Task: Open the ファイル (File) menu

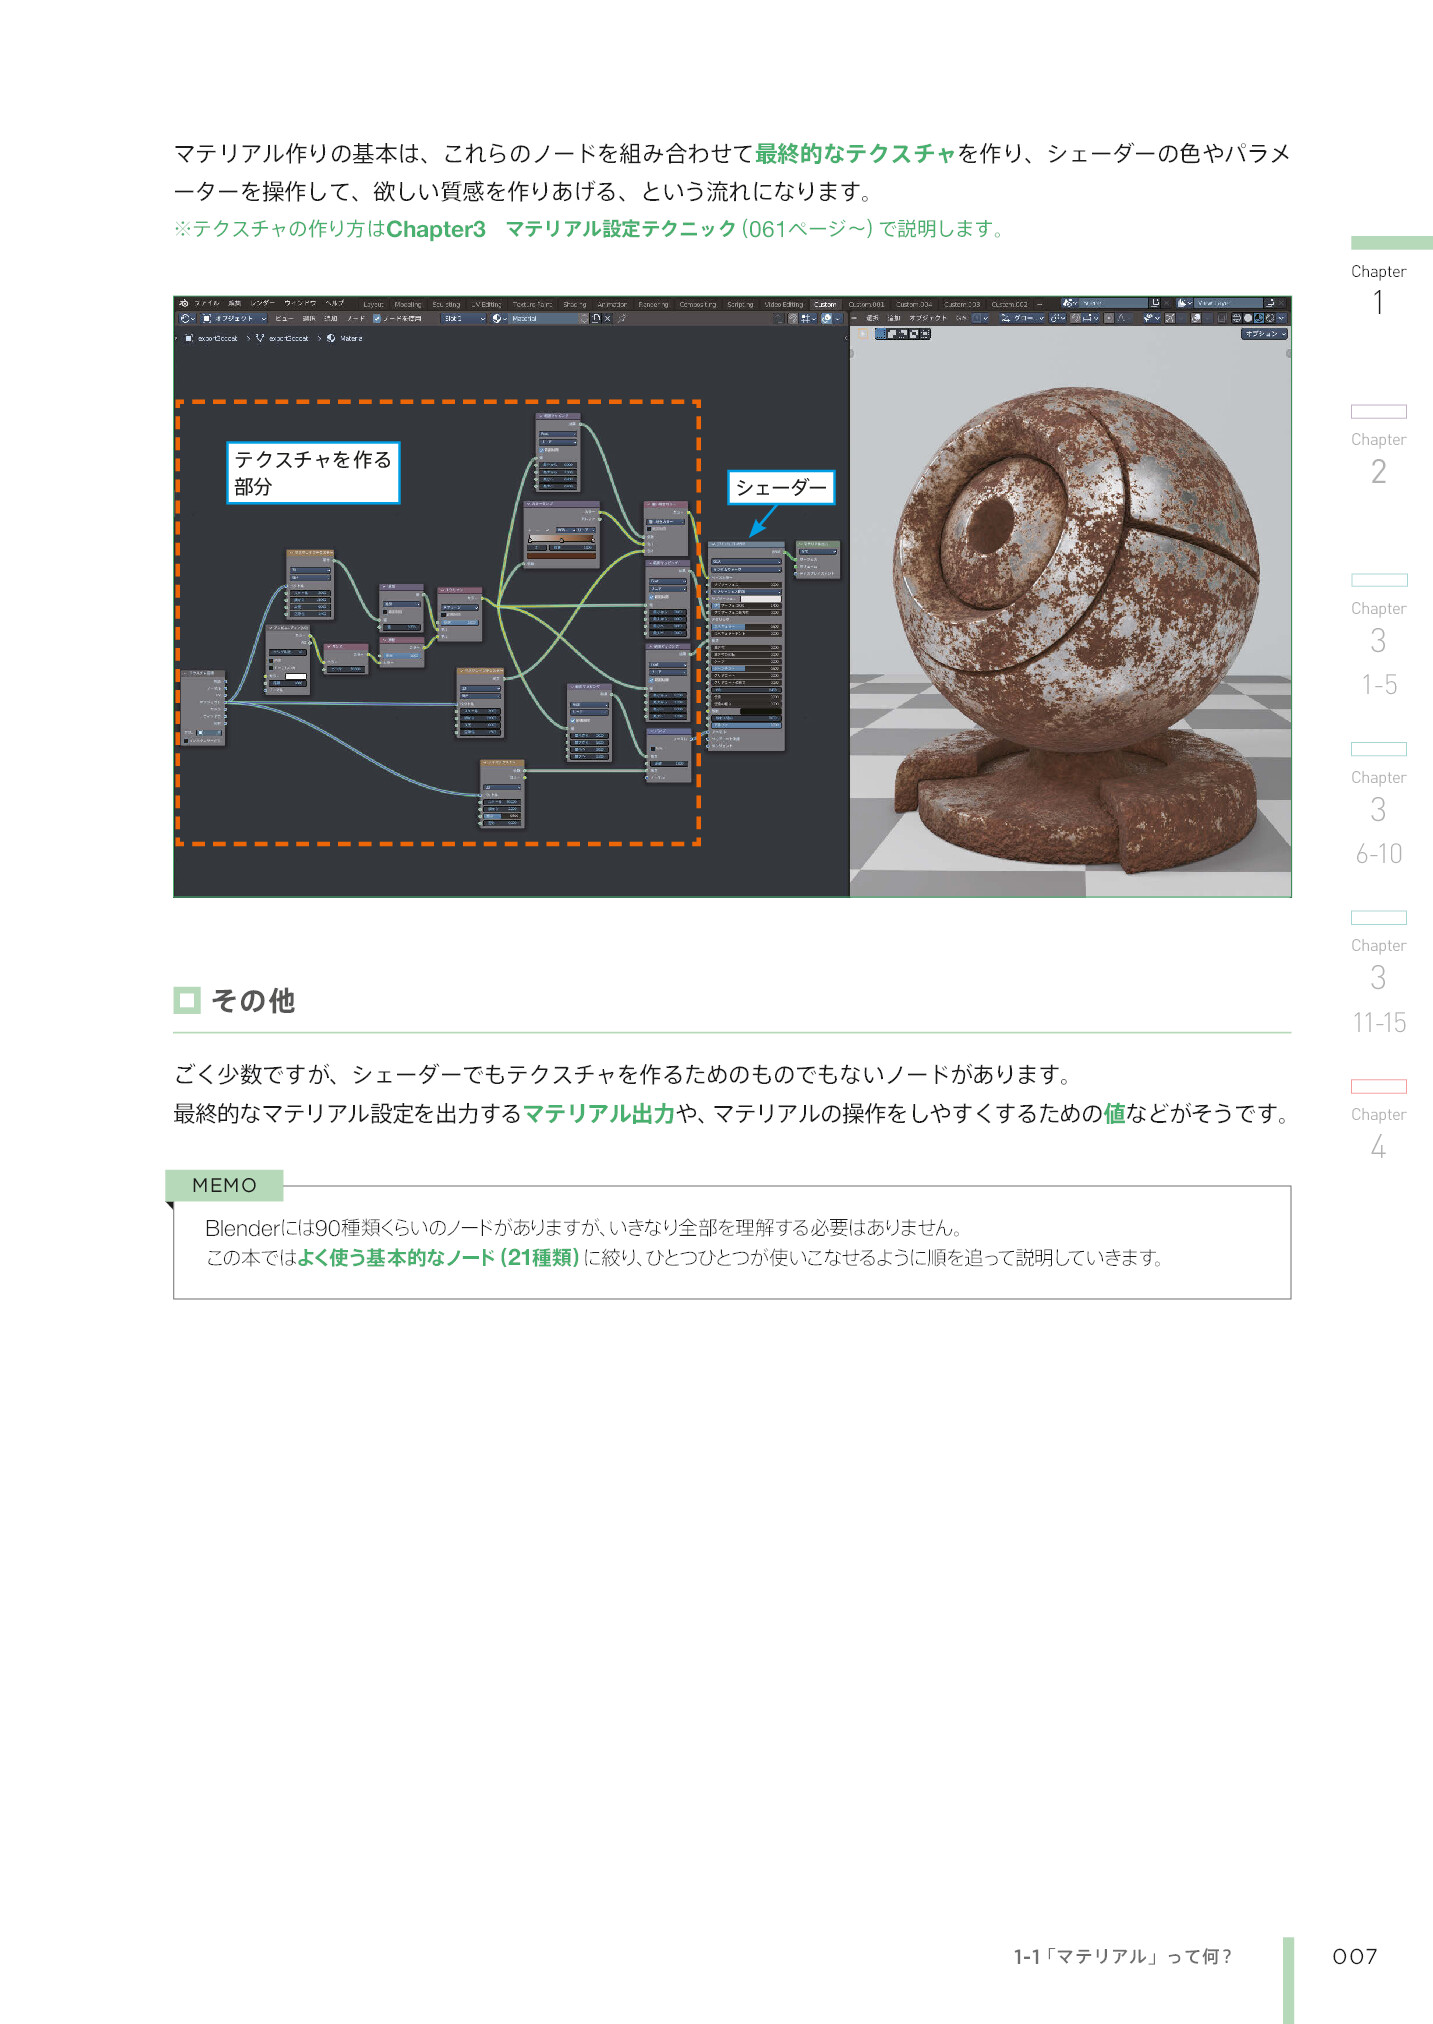Action: coord(206,303)
